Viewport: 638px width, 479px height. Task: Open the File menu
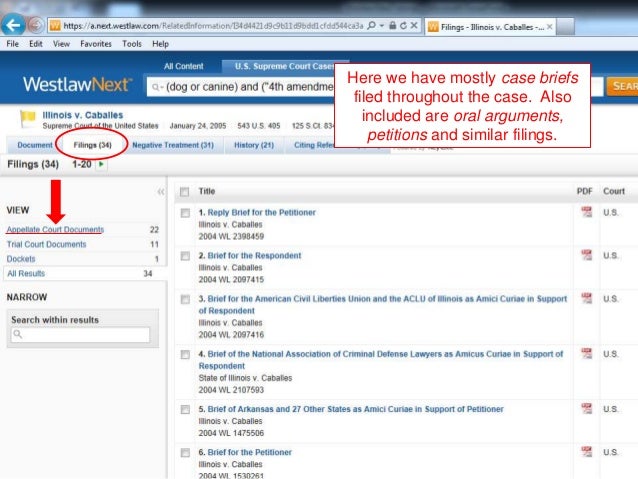click(x=13, y=44)
